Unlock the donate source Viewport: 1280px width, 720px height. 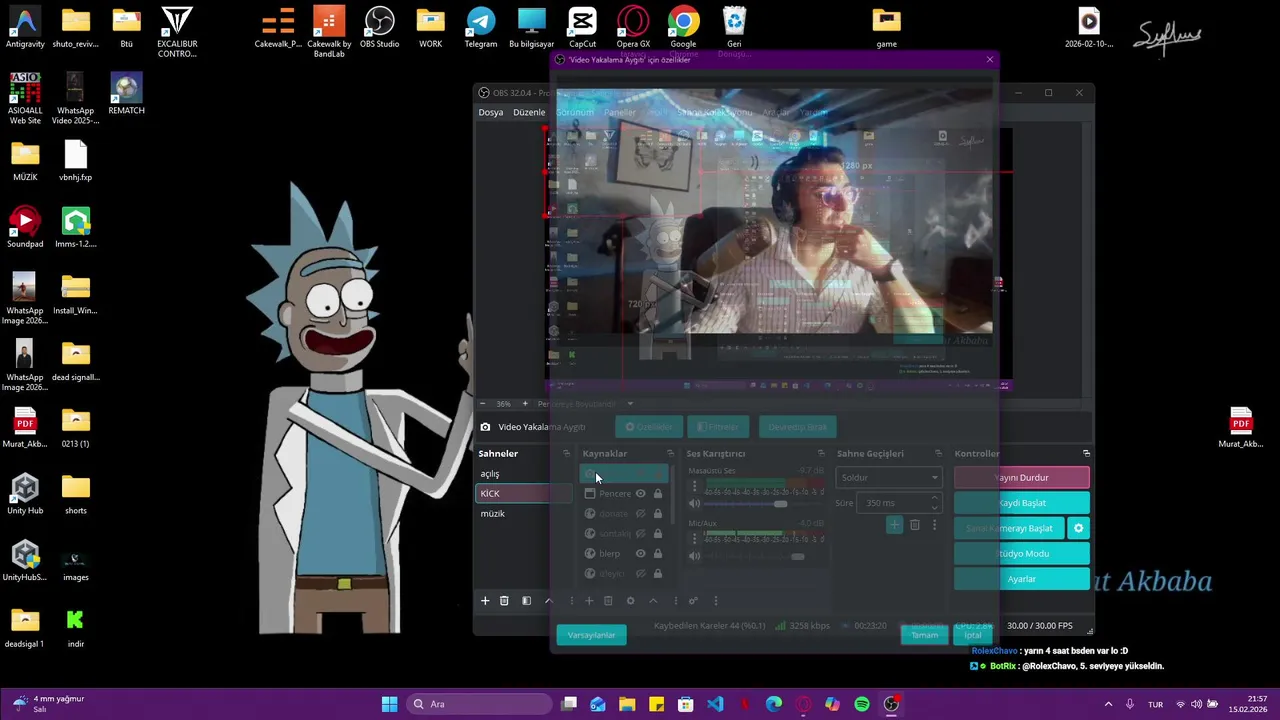click(658, 514)
